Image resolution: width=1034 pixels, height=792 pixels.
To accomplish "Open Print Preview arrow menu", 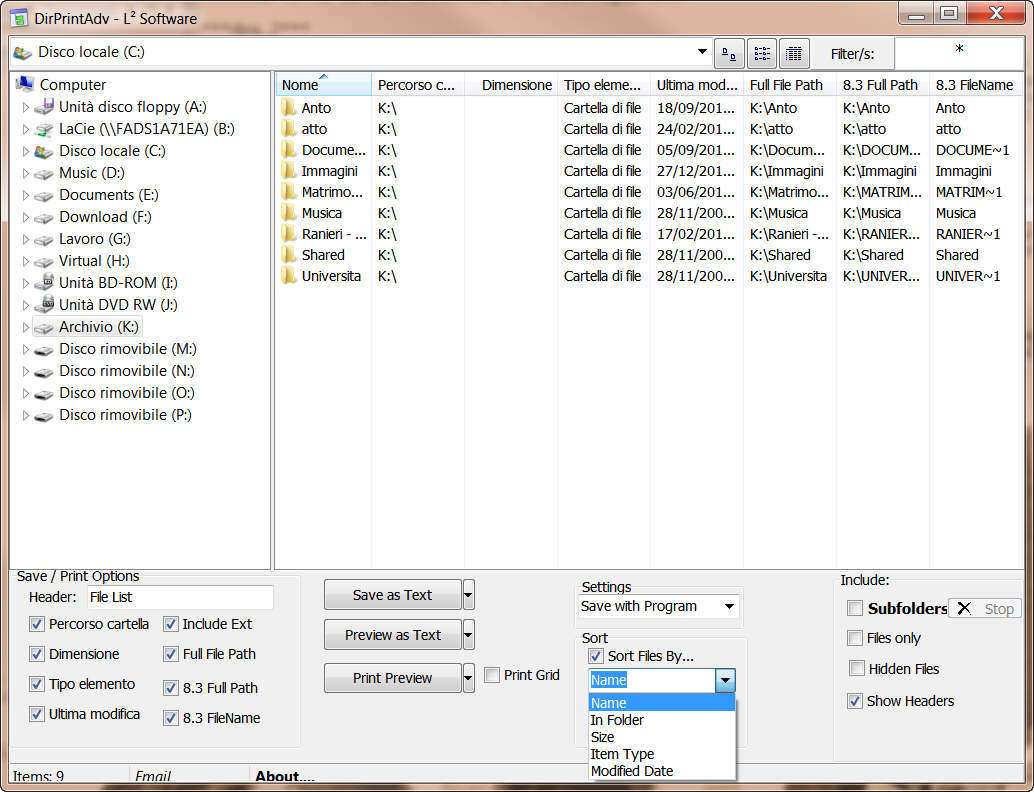I will (x=468, y=678).
